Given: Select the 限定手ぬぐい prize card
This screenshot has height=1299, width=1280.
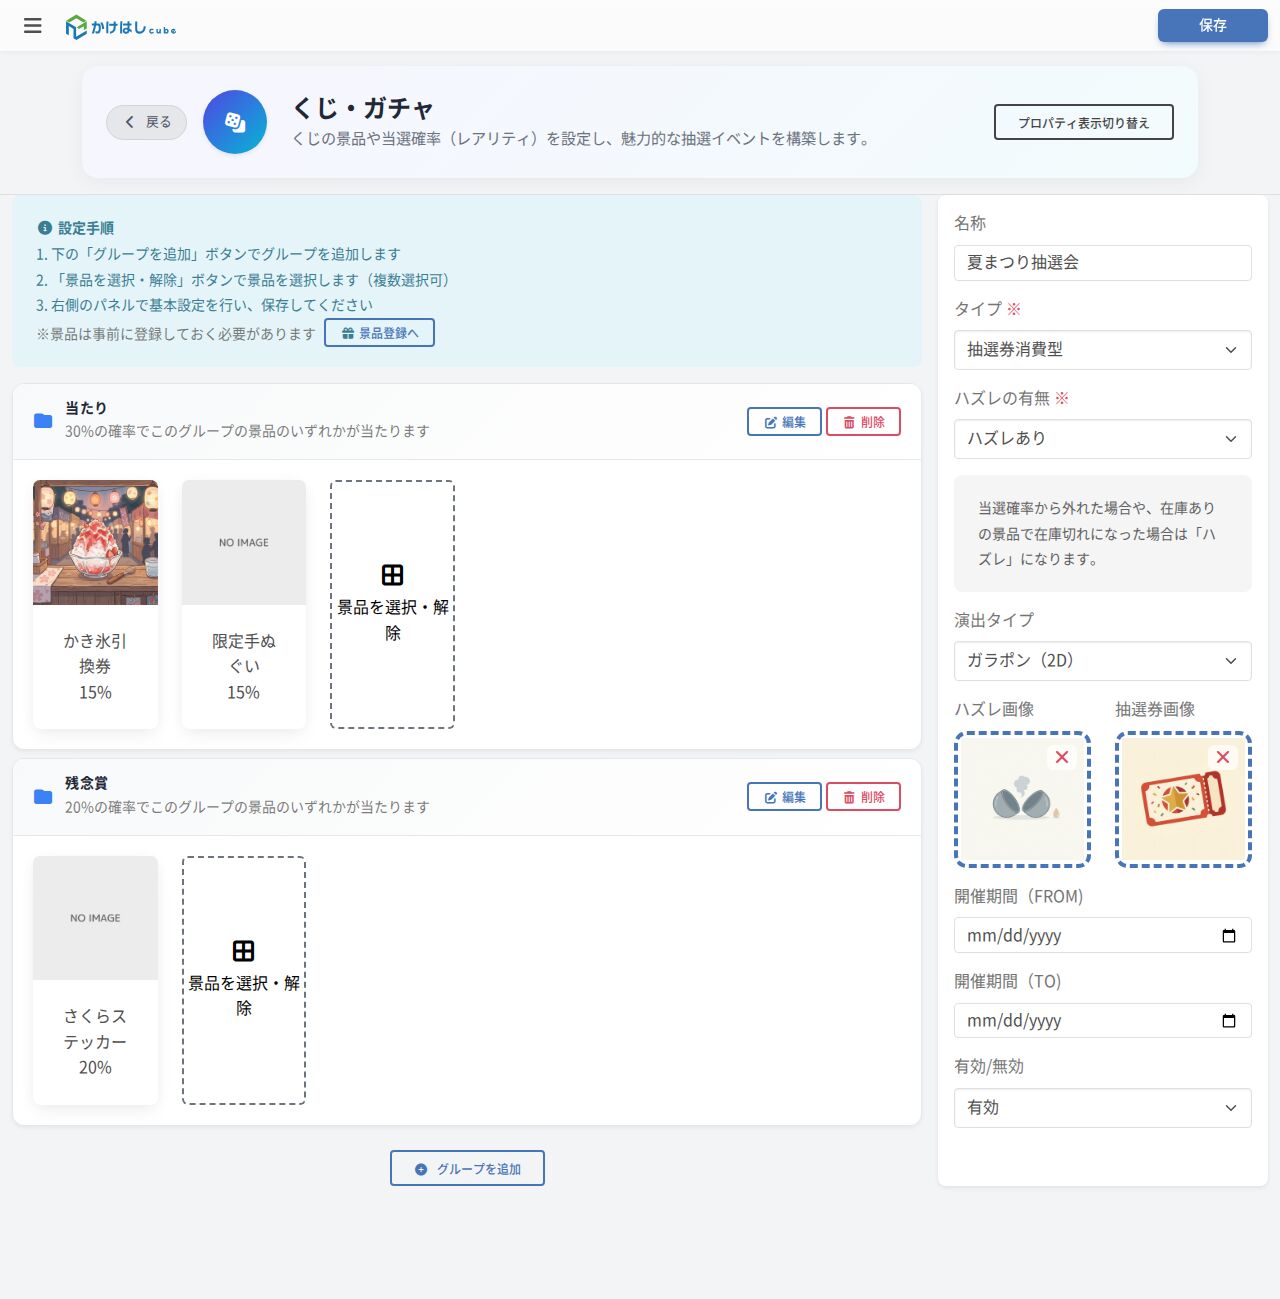Looking at the screenshot, I should point(244,604).
